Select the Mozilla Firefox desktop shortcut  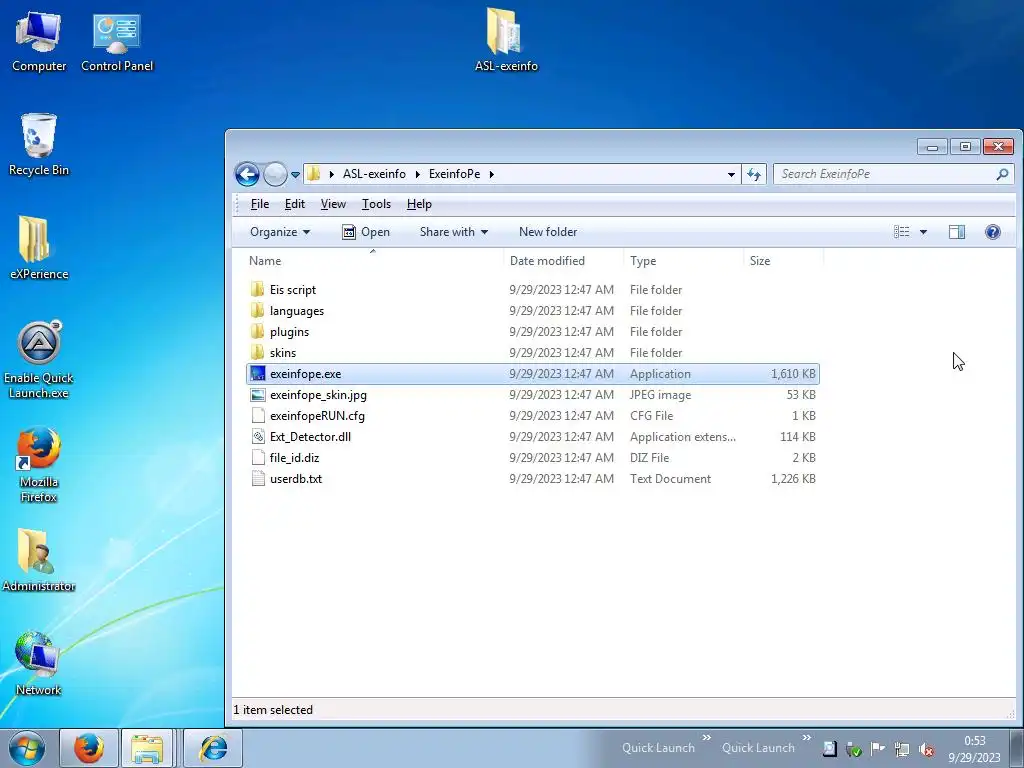tap(39, 465)
